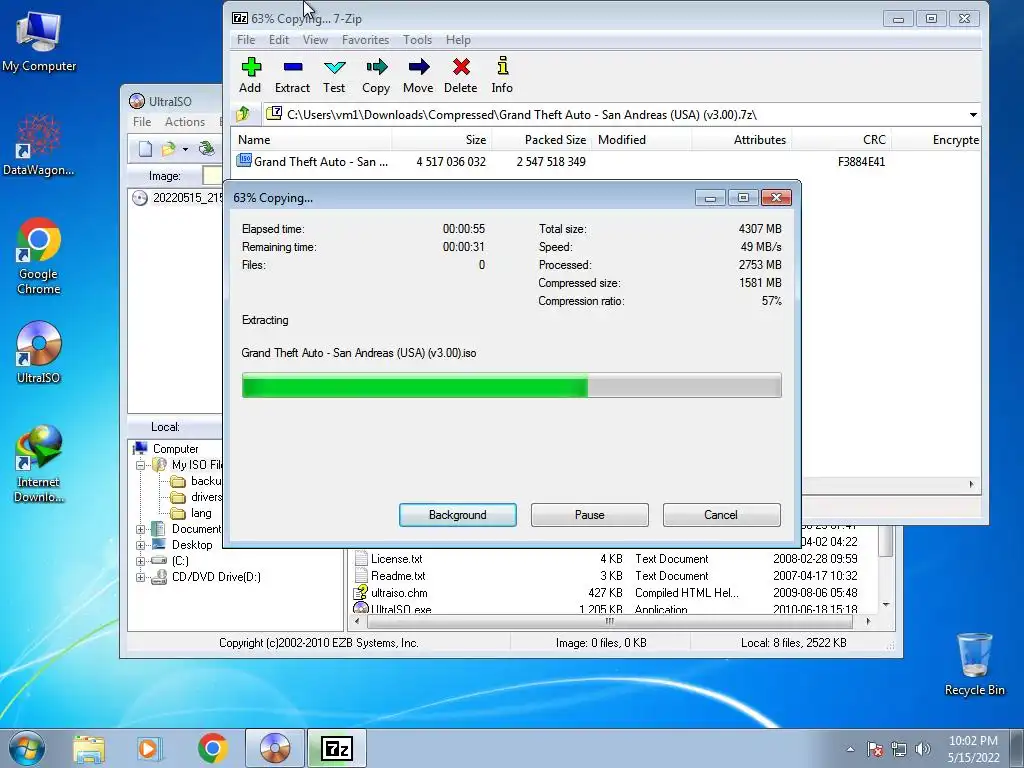Viewport: 1024px width, 768px height.
Task: Expand the CD/DVD Drive(D:) tree node
Action: pyautogui.click(x=140, y=577)
